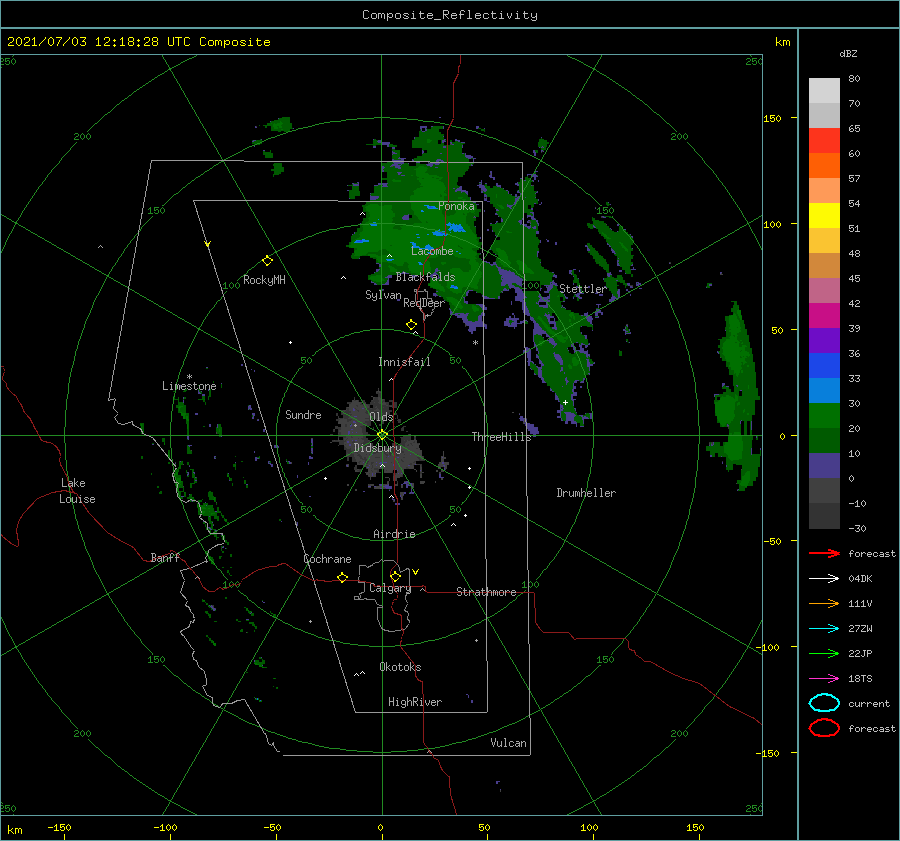Screen dimensions: 900x841
Task: Pick the bright yellow swatch on the dBZ scale
Action: 824,216
